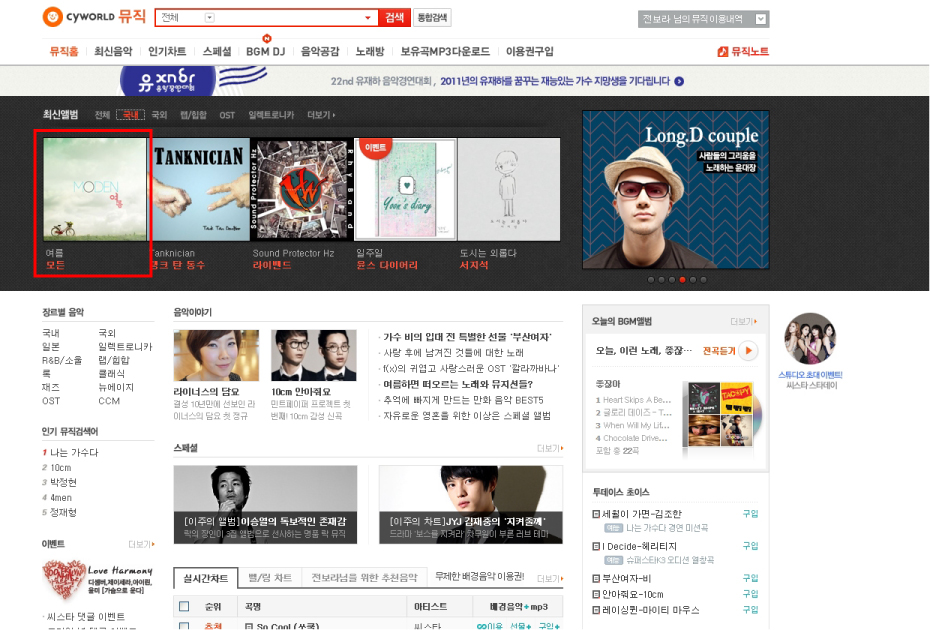Open the R&B/소울 genre link
Viewport: 930px width, 630px height.
point(62,360)
